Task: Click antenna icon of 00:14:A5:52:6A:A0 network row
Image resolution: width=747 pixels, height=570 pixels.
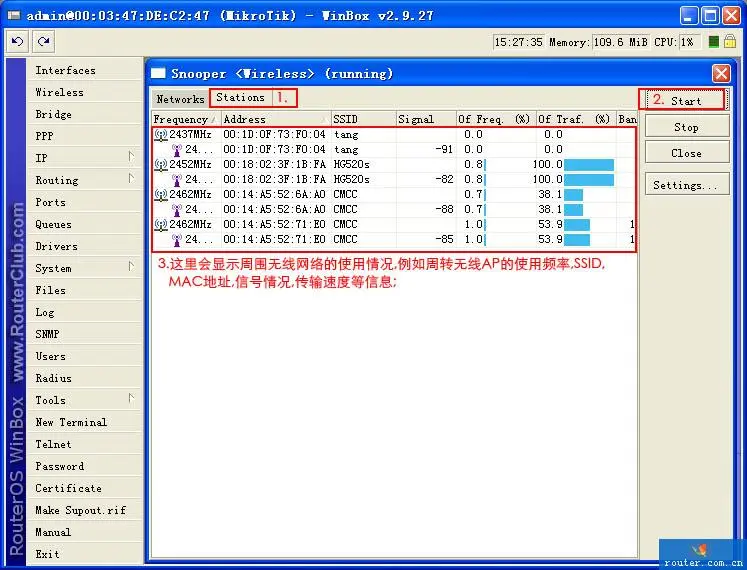Action: point(161,195)
